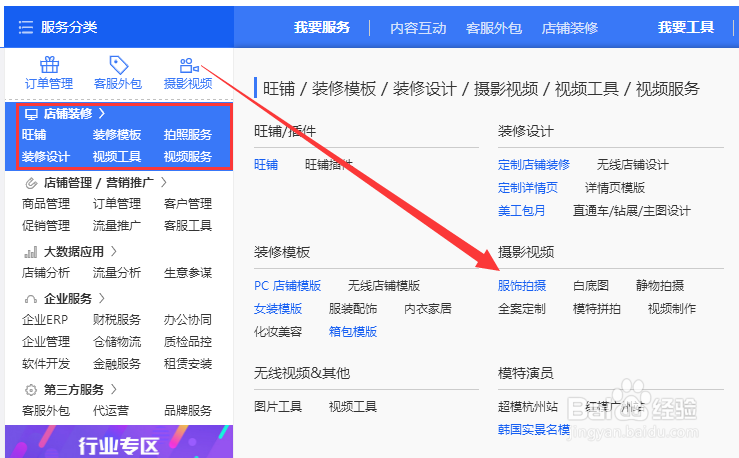Select 我要工具 in the top navigation

point(686,27)
